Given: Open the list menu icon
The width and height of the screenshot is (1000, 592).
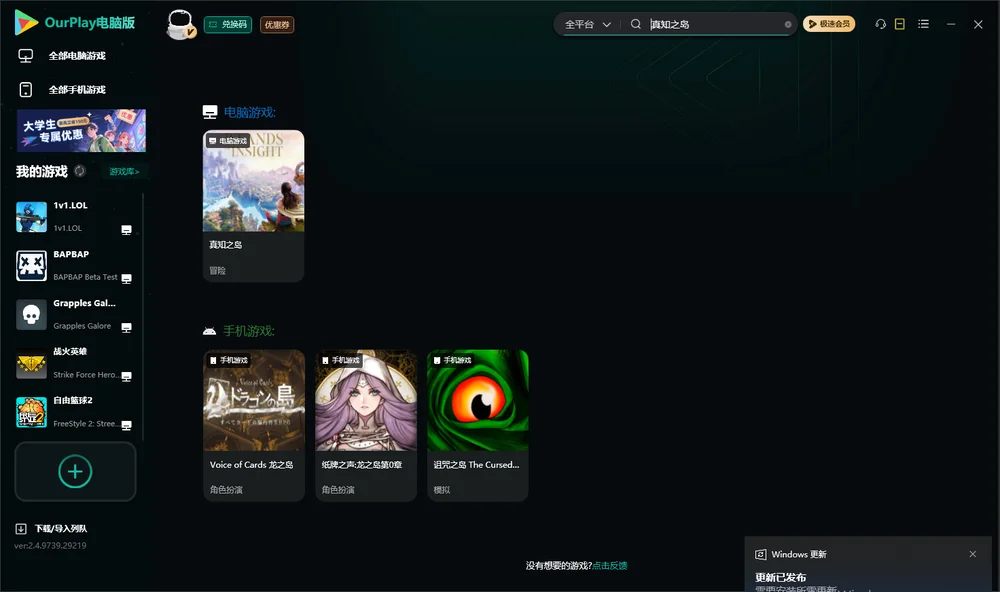Looking at the screenshot, I should (x=923, y=24).
